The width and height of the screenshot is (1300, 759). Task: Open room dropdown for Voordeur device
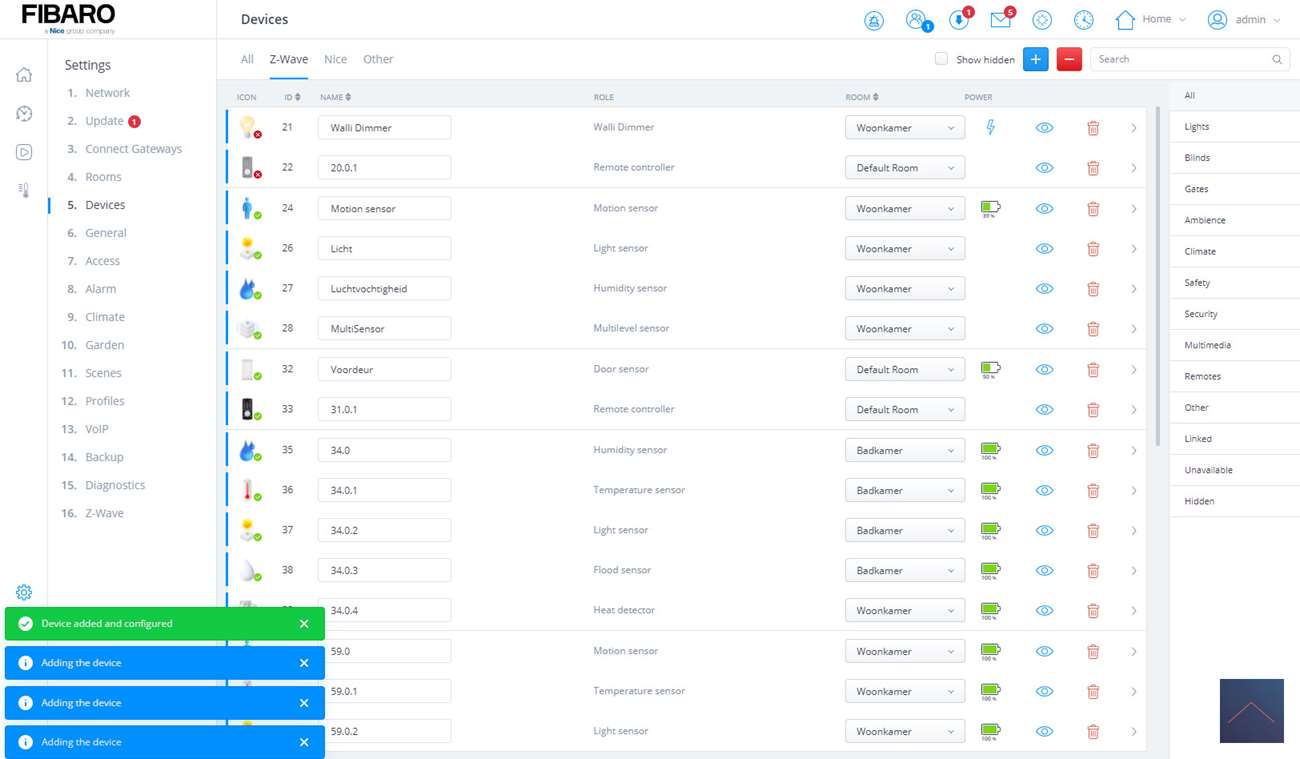[905, 370]
